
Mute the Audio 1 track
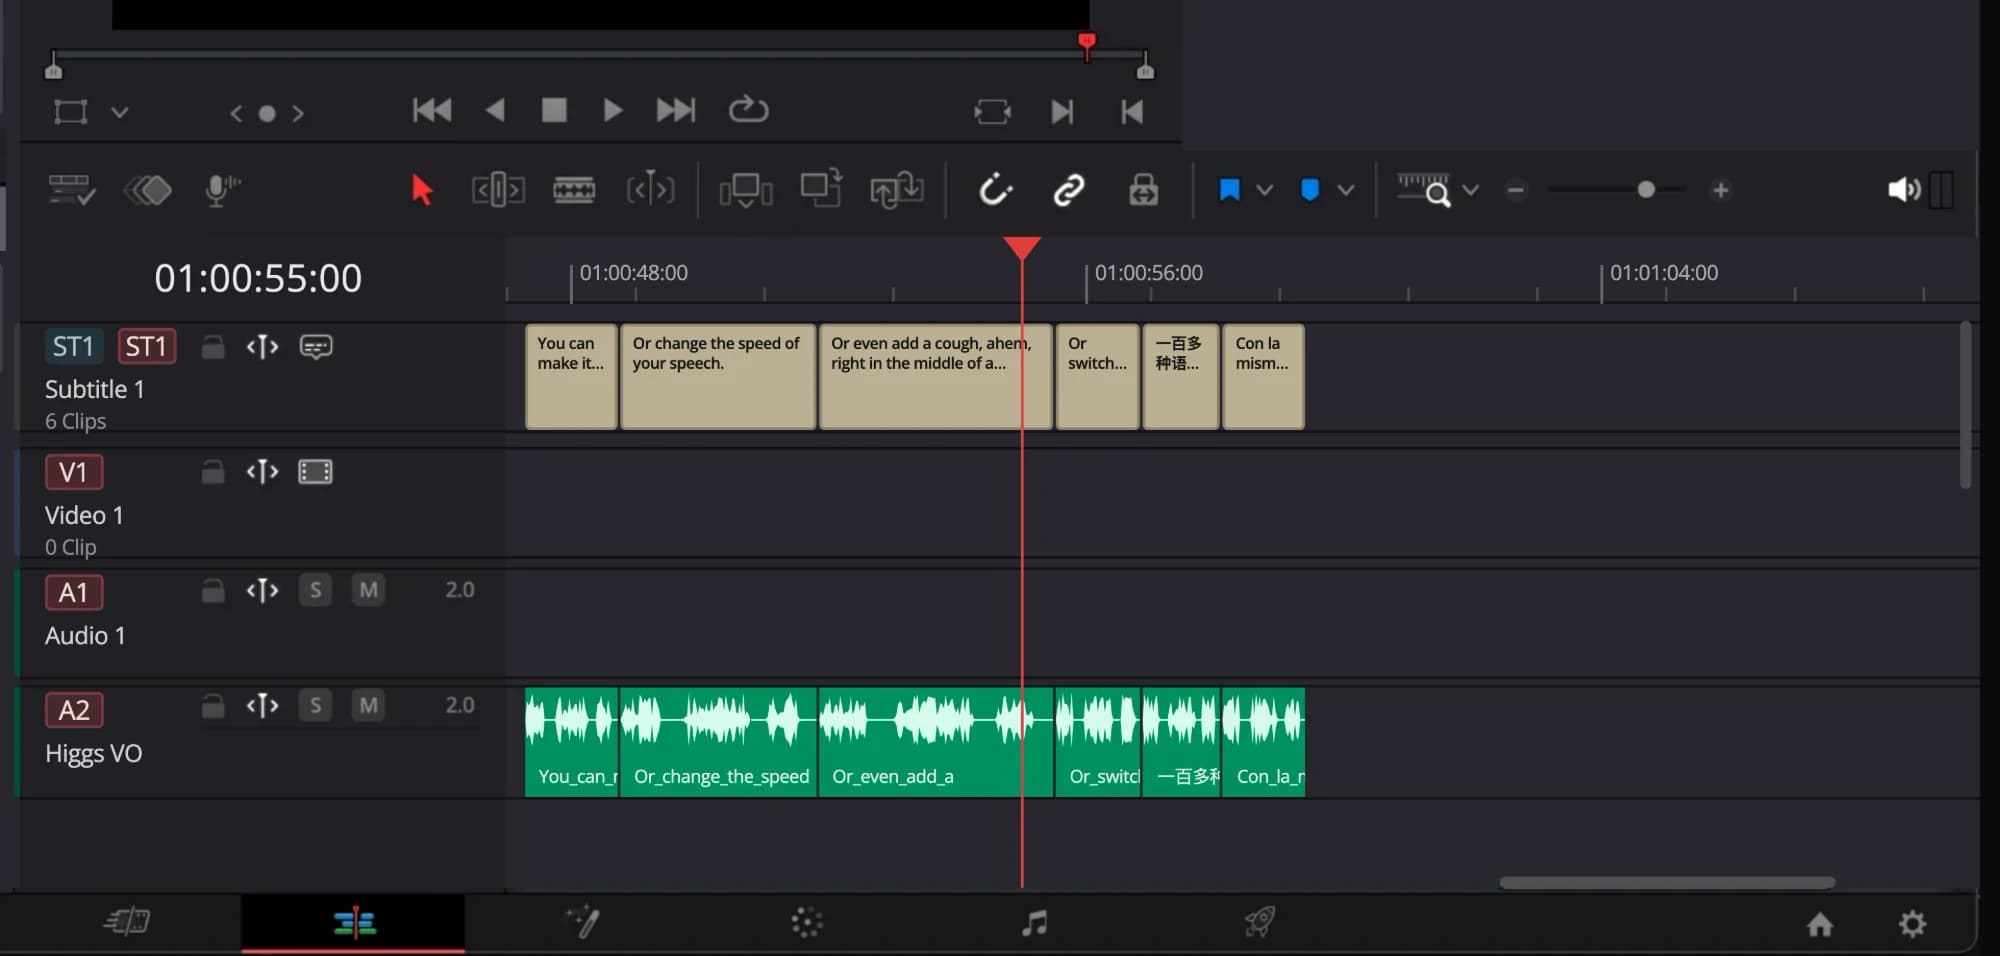pos(368,590)
